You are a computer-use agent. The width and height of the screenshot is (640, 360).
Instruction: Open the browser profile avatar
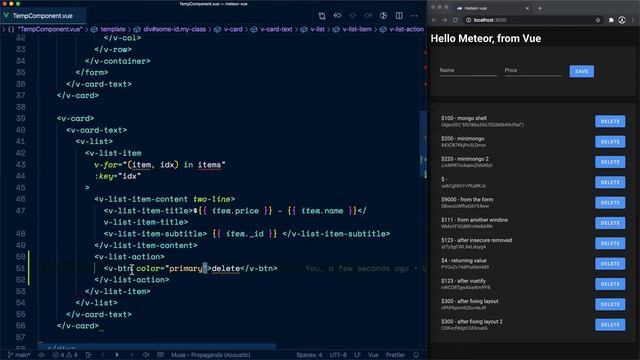click(x=622, y=20)
